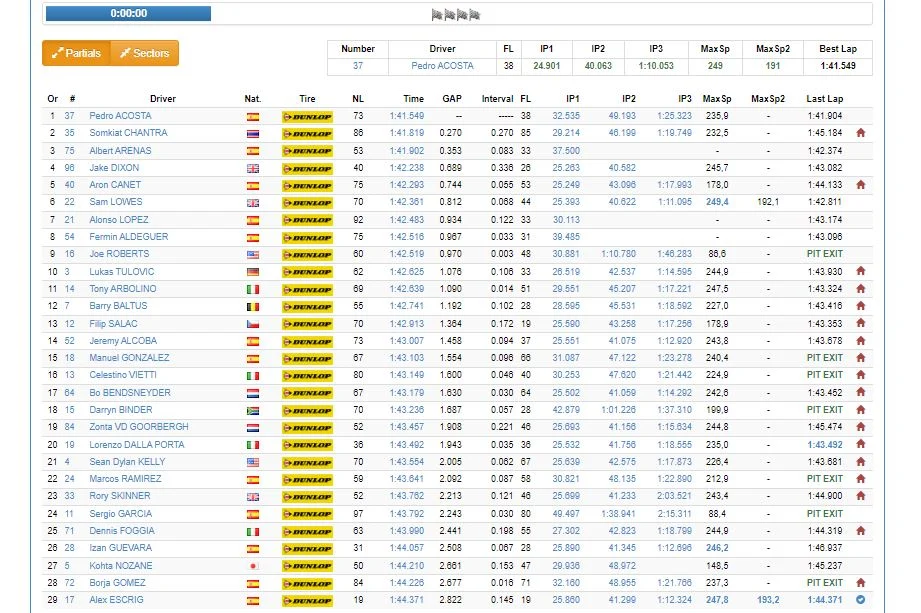This screenshot has height=613, width=921.
Task: Open driver Joe ROBERTS
Action: tap(119, 254)
